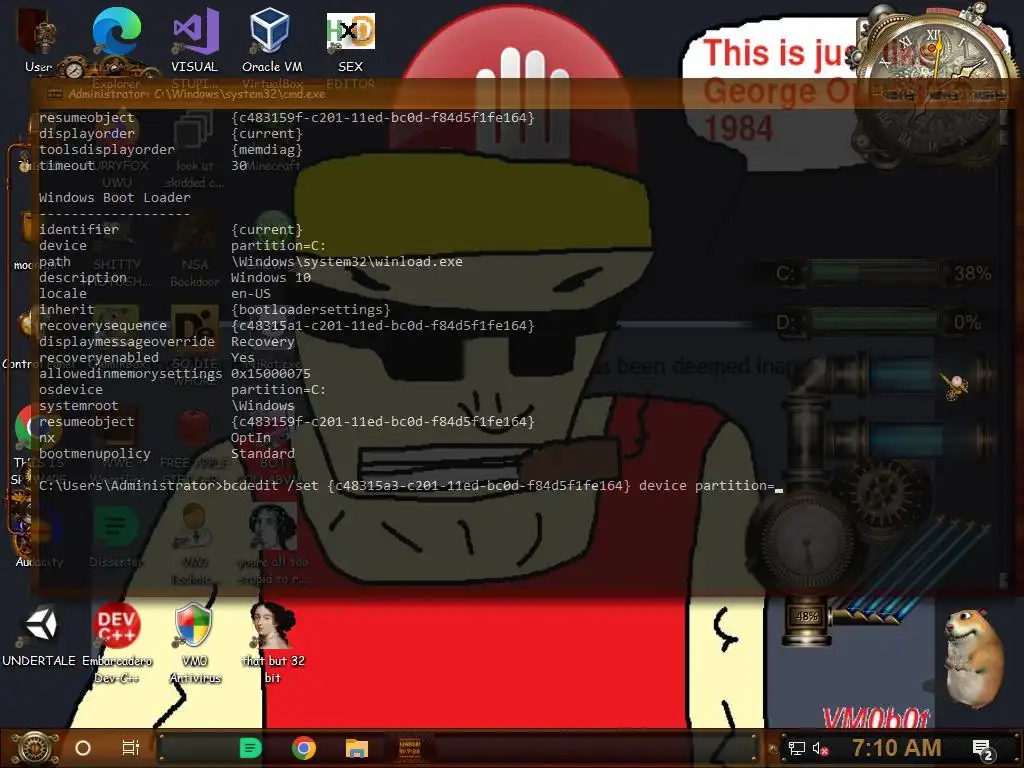Image resolution: width=1024 pixels, height=768 pixels.
Task: Launch Google Chrome from the taskbar
Action: (304, 748)
